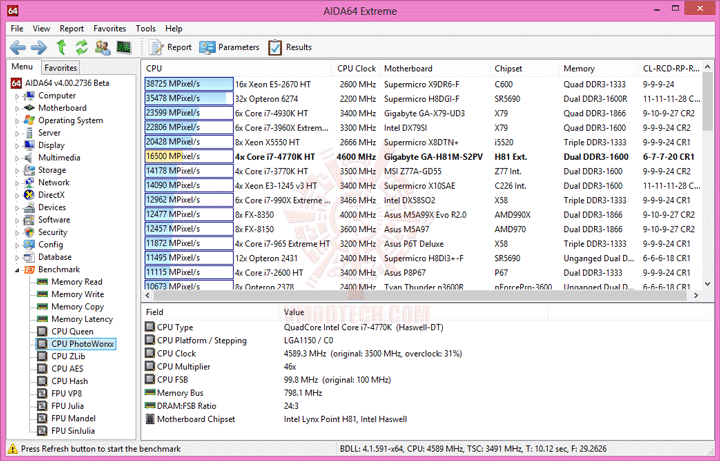Select the Devices icon in tree
This screenshot has width=720, height=461.
[x=29, y=207]
